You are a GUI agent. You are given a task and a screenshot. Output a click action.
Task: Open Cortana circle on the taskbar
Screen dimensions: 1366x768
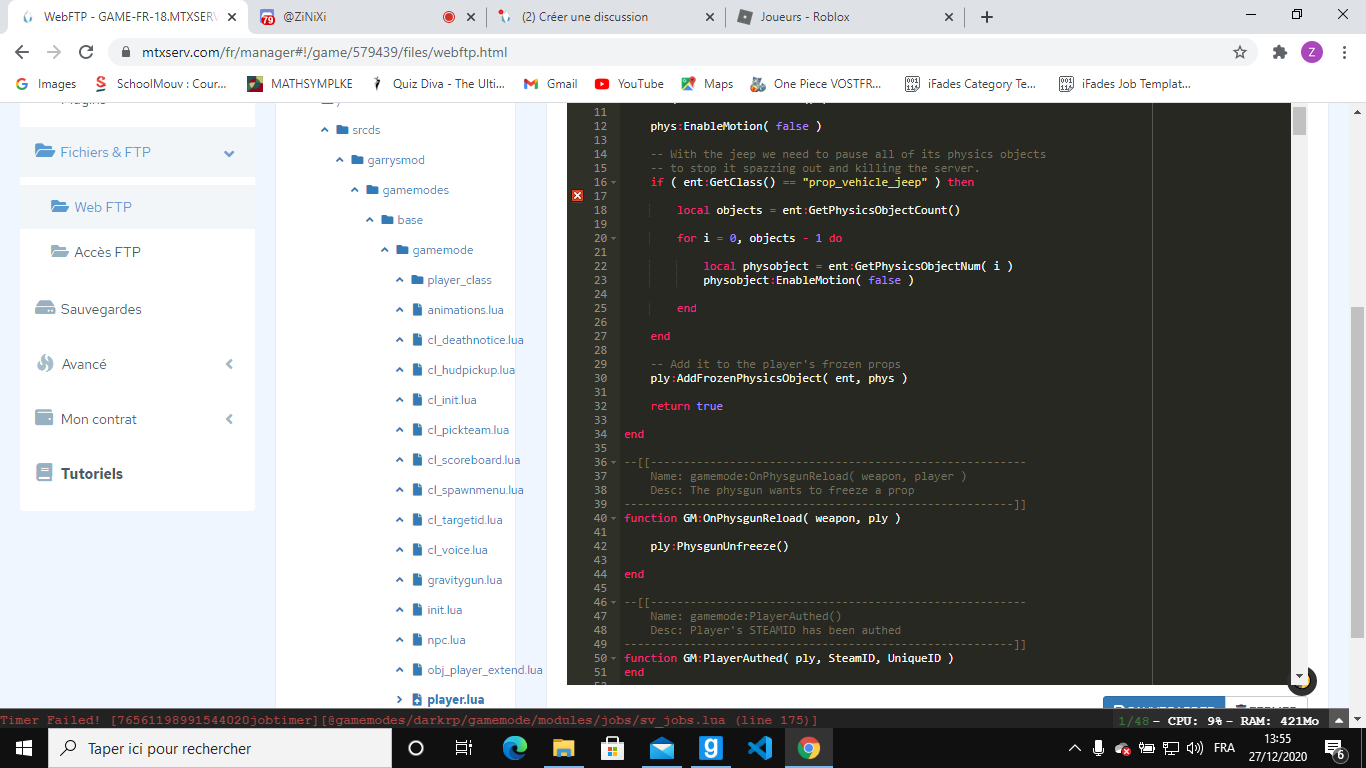[x=416, y=748]
